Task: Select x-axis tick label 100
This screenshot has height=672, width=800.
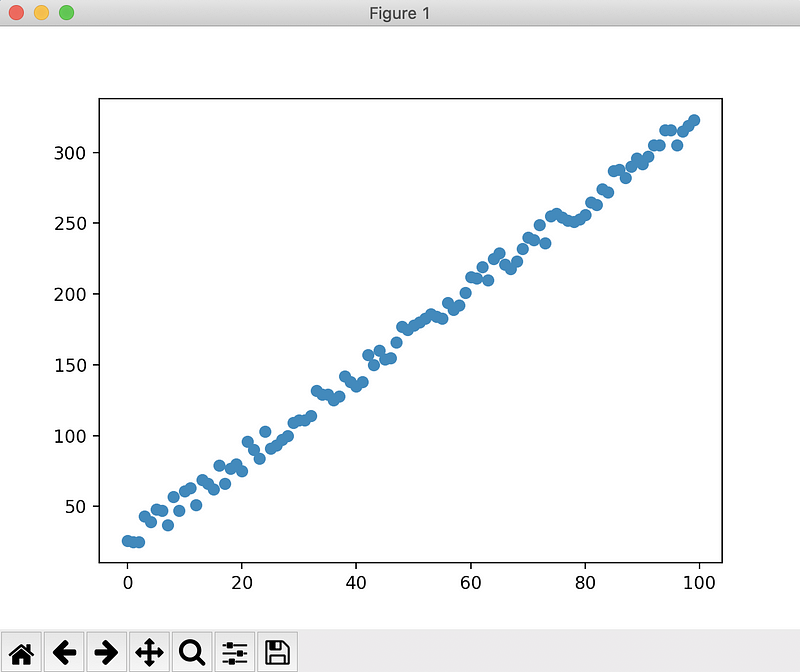Action: click(x=699, y=584)
